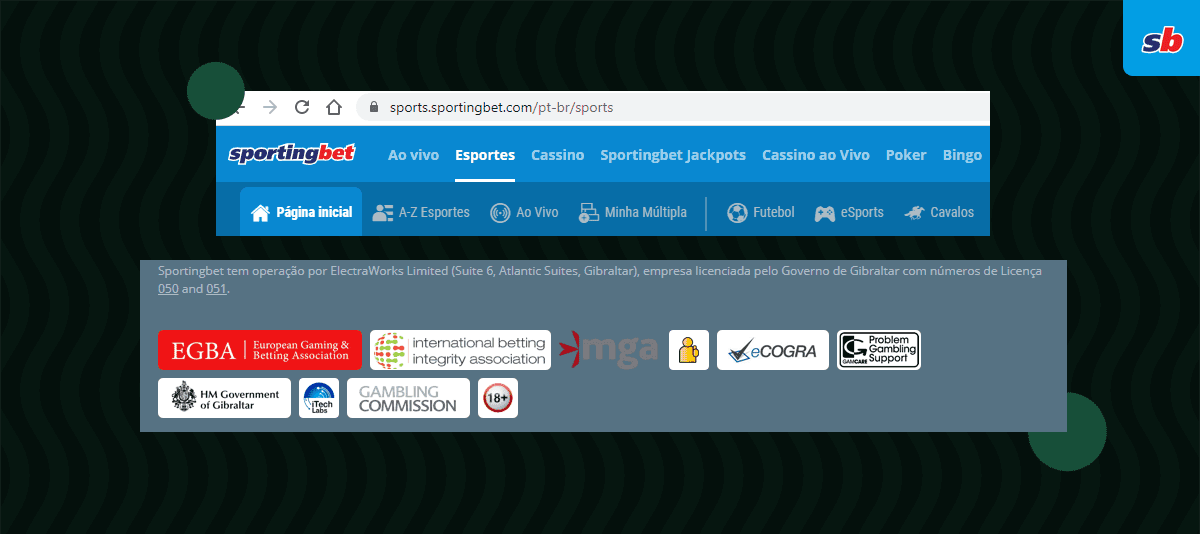This screenshot has height=534, width=1200.
Task: Open the Cassino menu item
Action: coord(557,155)
